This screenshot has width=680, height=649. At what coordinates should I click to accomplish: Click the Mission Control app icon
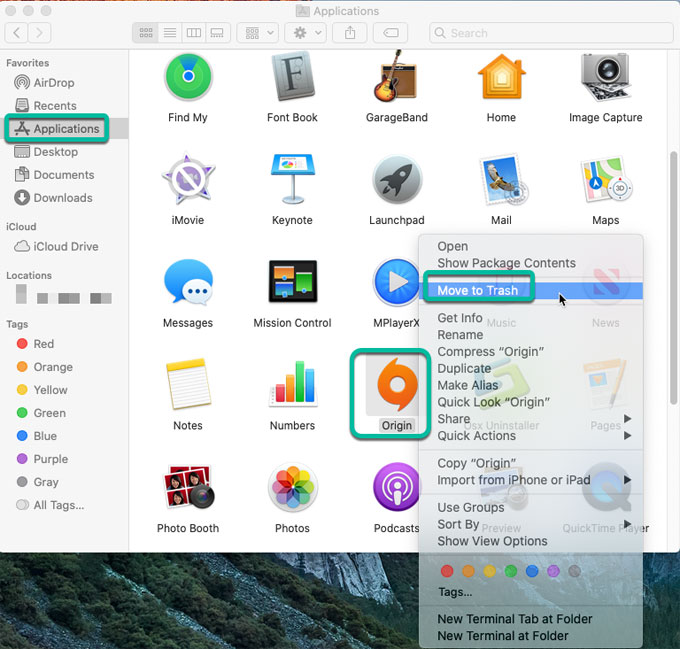point(292,283)
